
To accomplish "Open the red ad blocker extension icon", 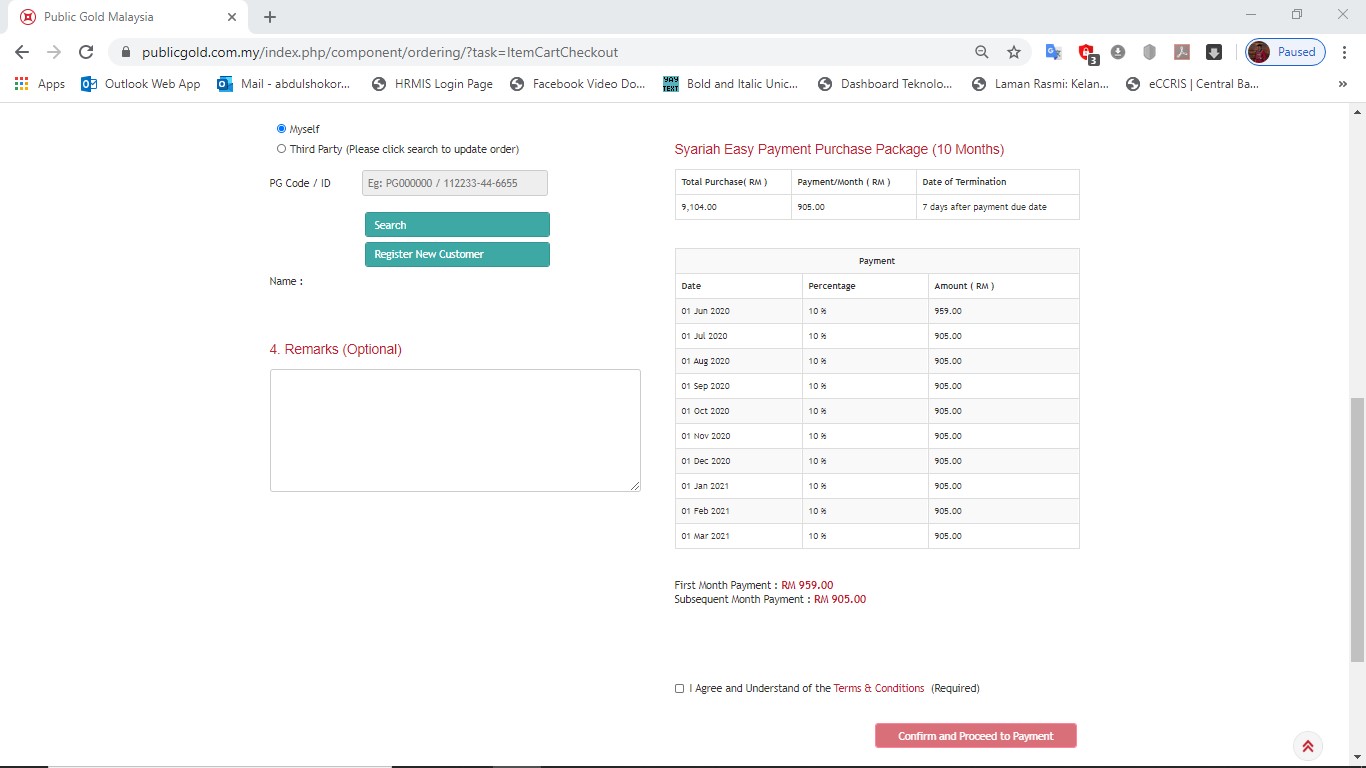I will [x=1087, y=52].
